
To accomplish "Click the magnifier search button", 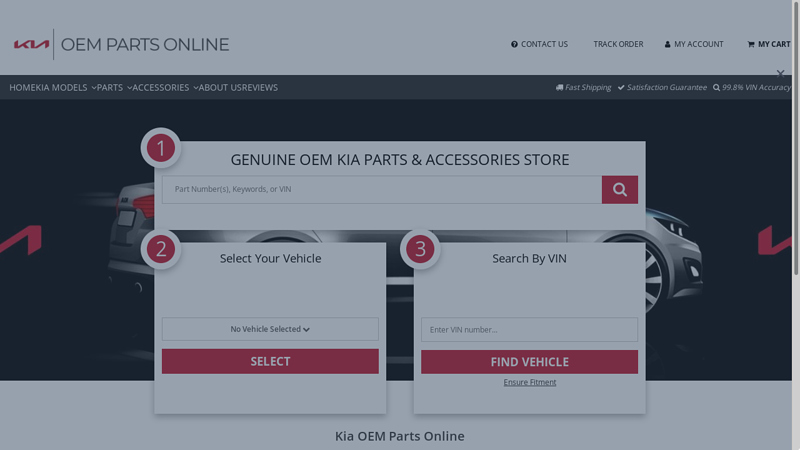I will tap(619, 190).
